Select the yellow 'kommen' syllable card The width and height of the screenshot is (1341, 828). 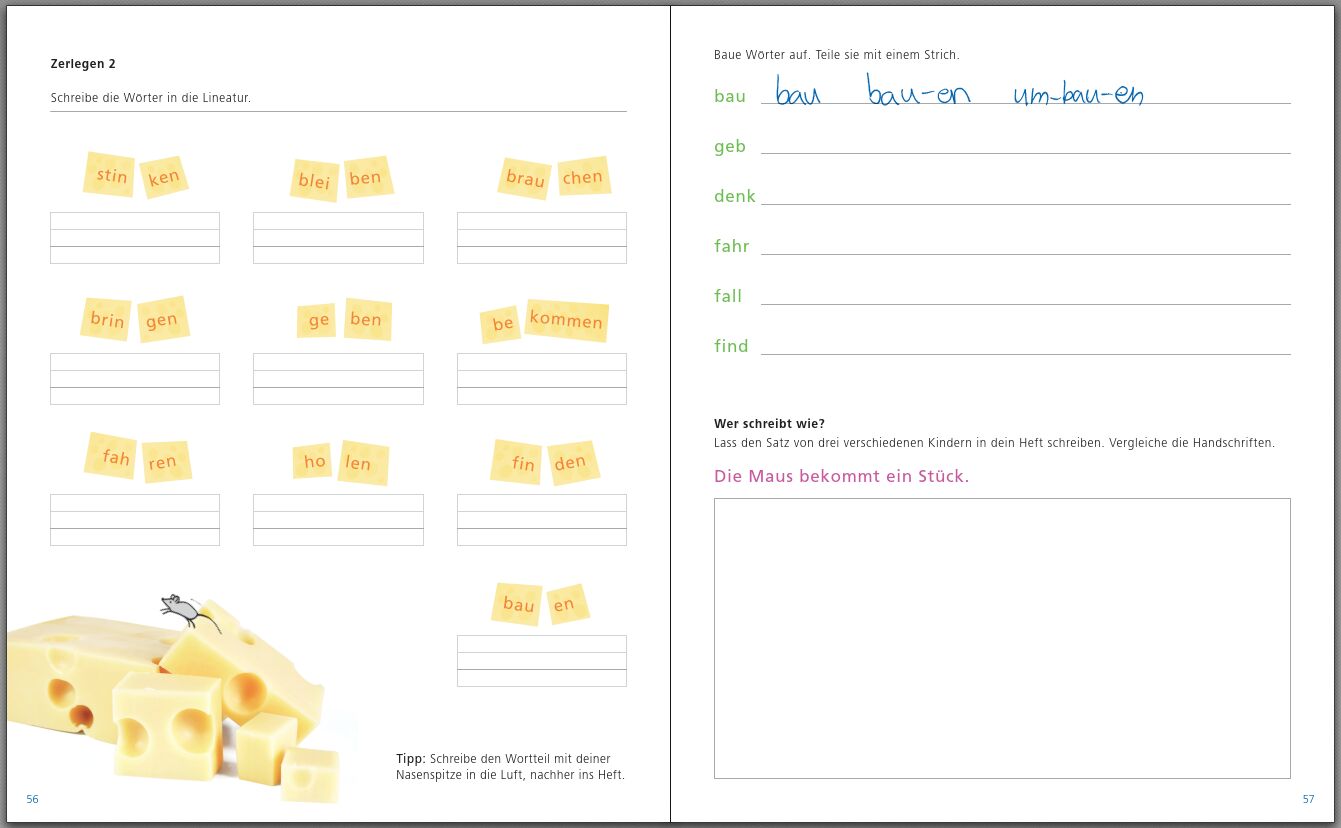tap(566, 320)
